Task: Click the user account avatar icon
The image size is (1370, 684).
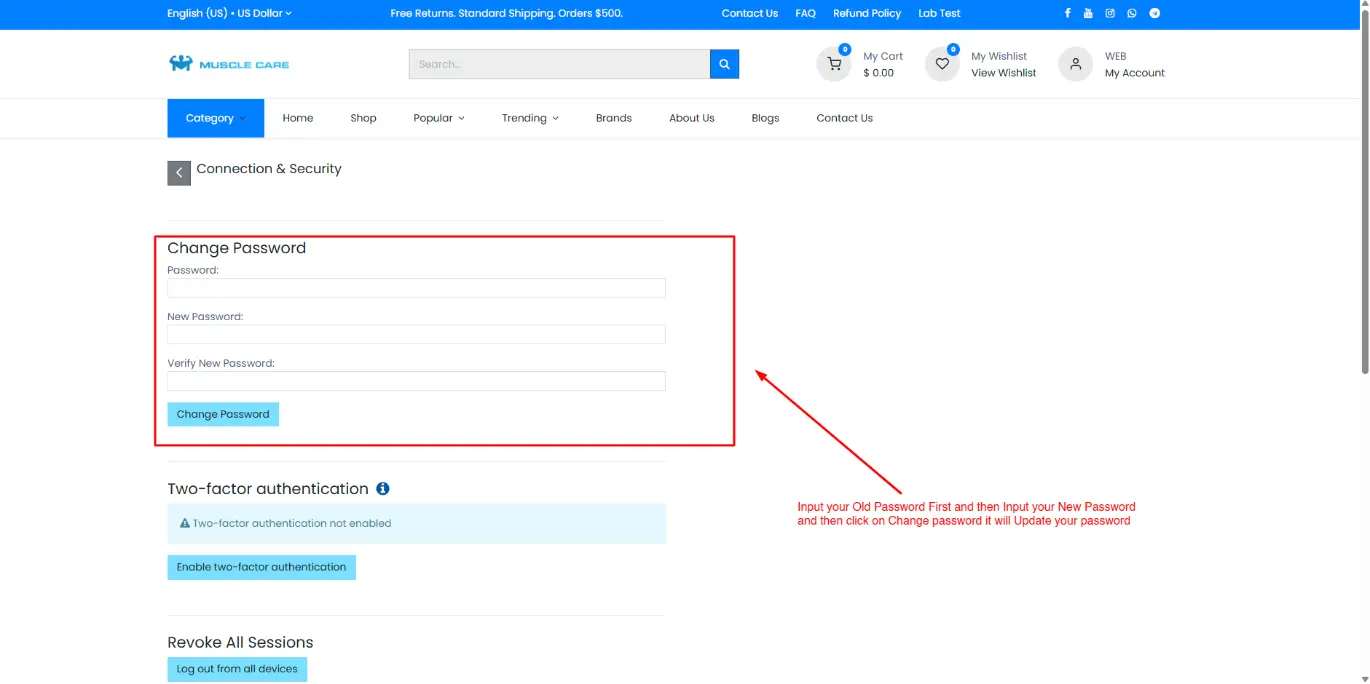Action: 1075,64
